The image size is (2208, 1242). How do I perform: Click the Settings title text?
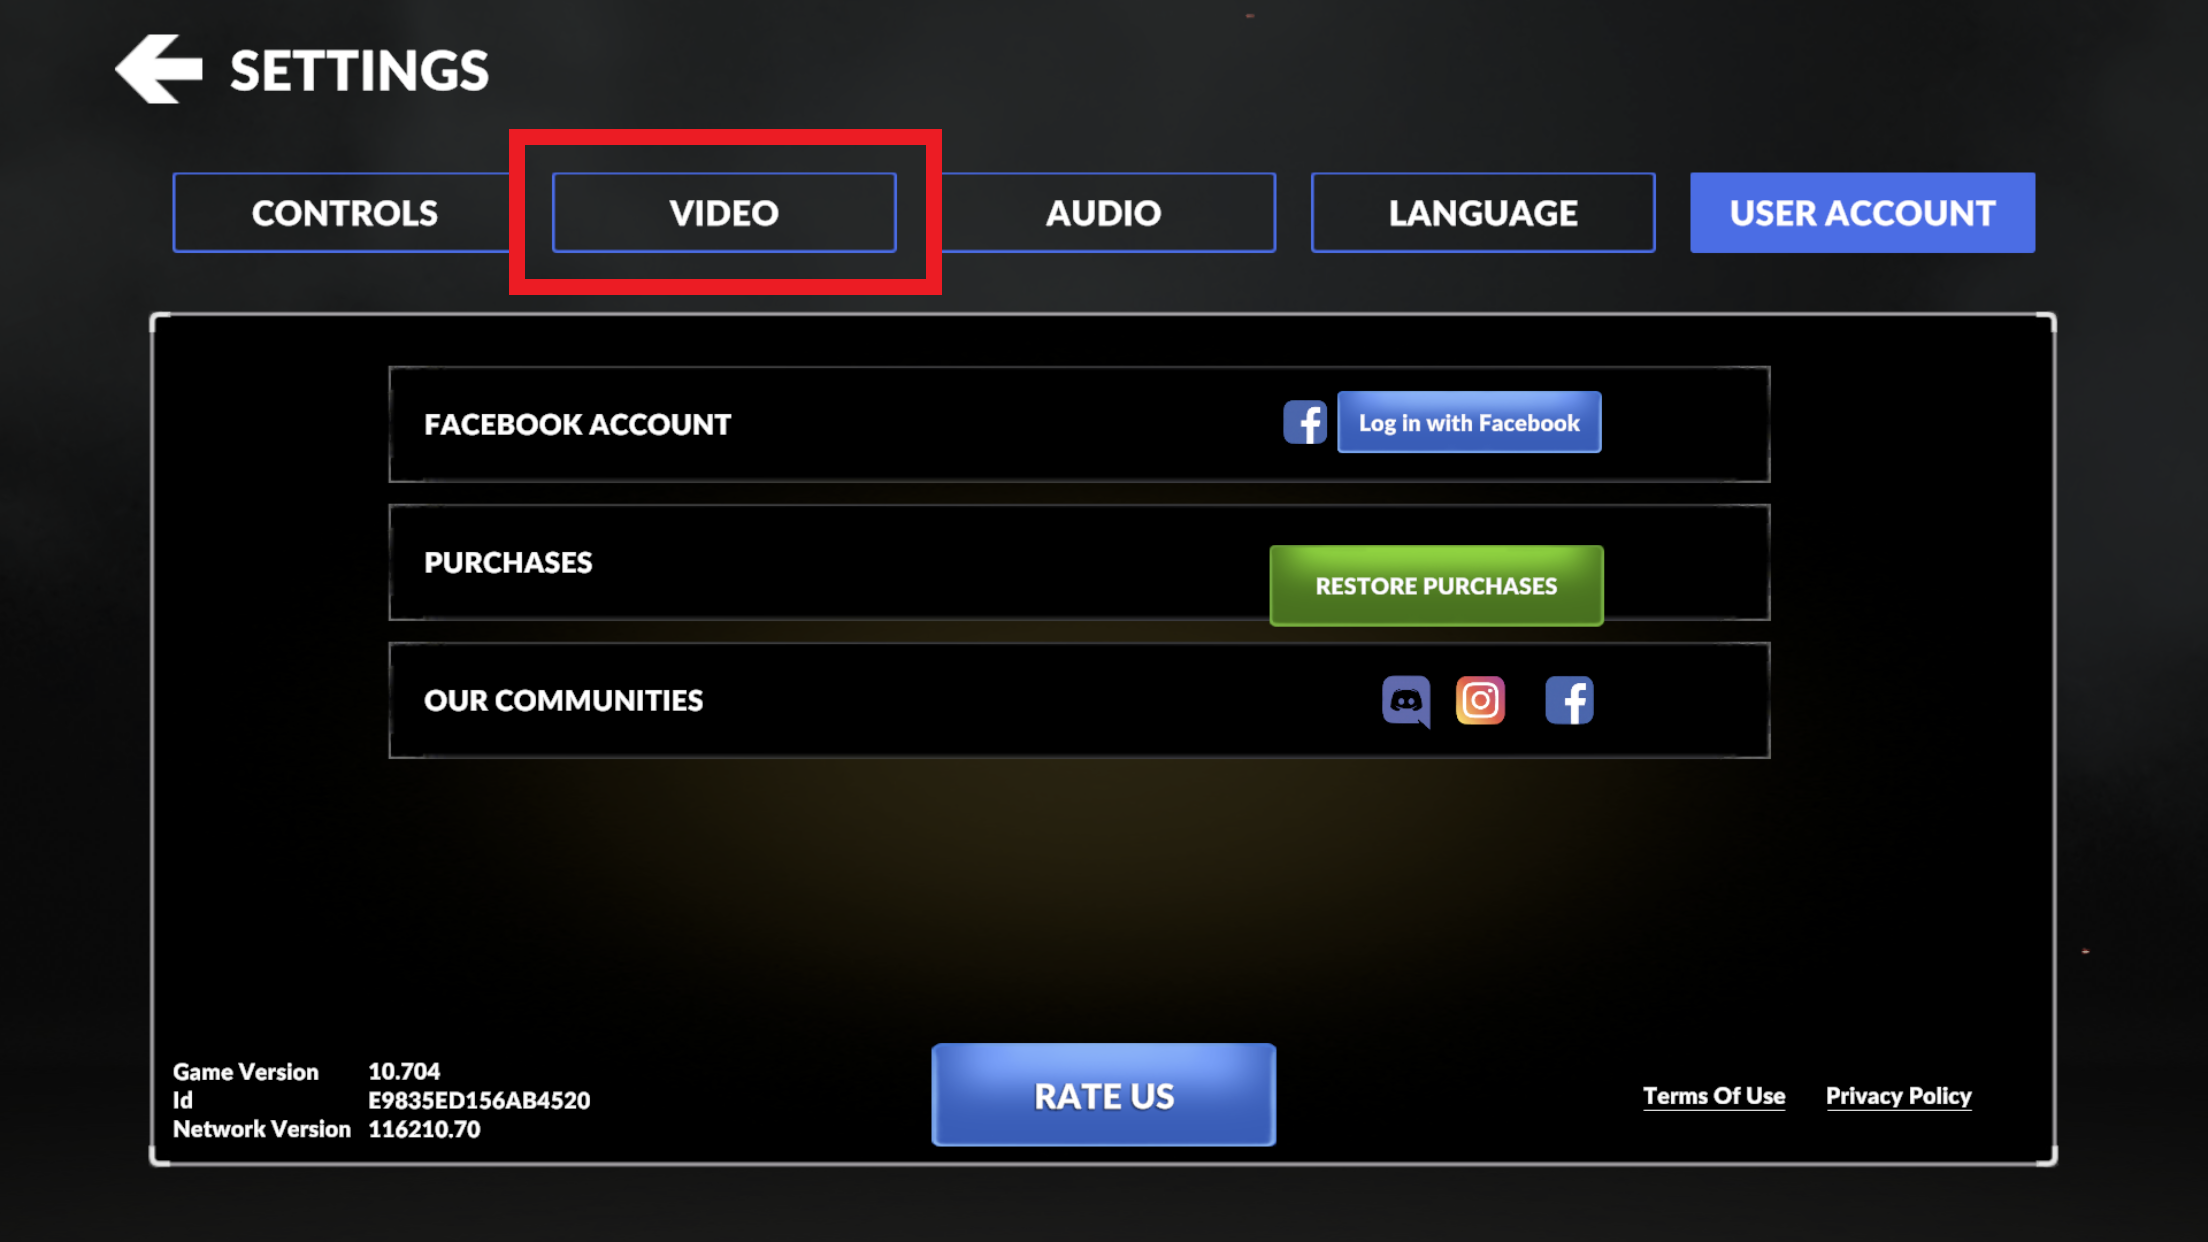359,71
